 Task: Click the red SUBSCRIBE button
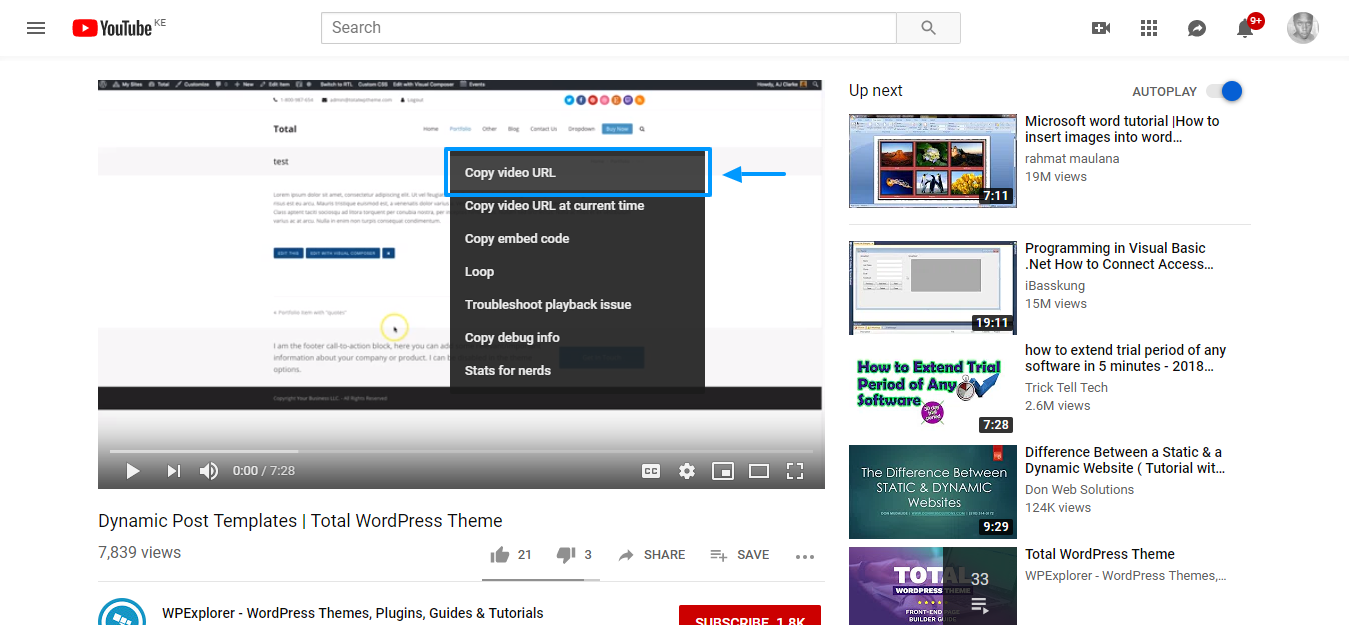tap(749, 616)
